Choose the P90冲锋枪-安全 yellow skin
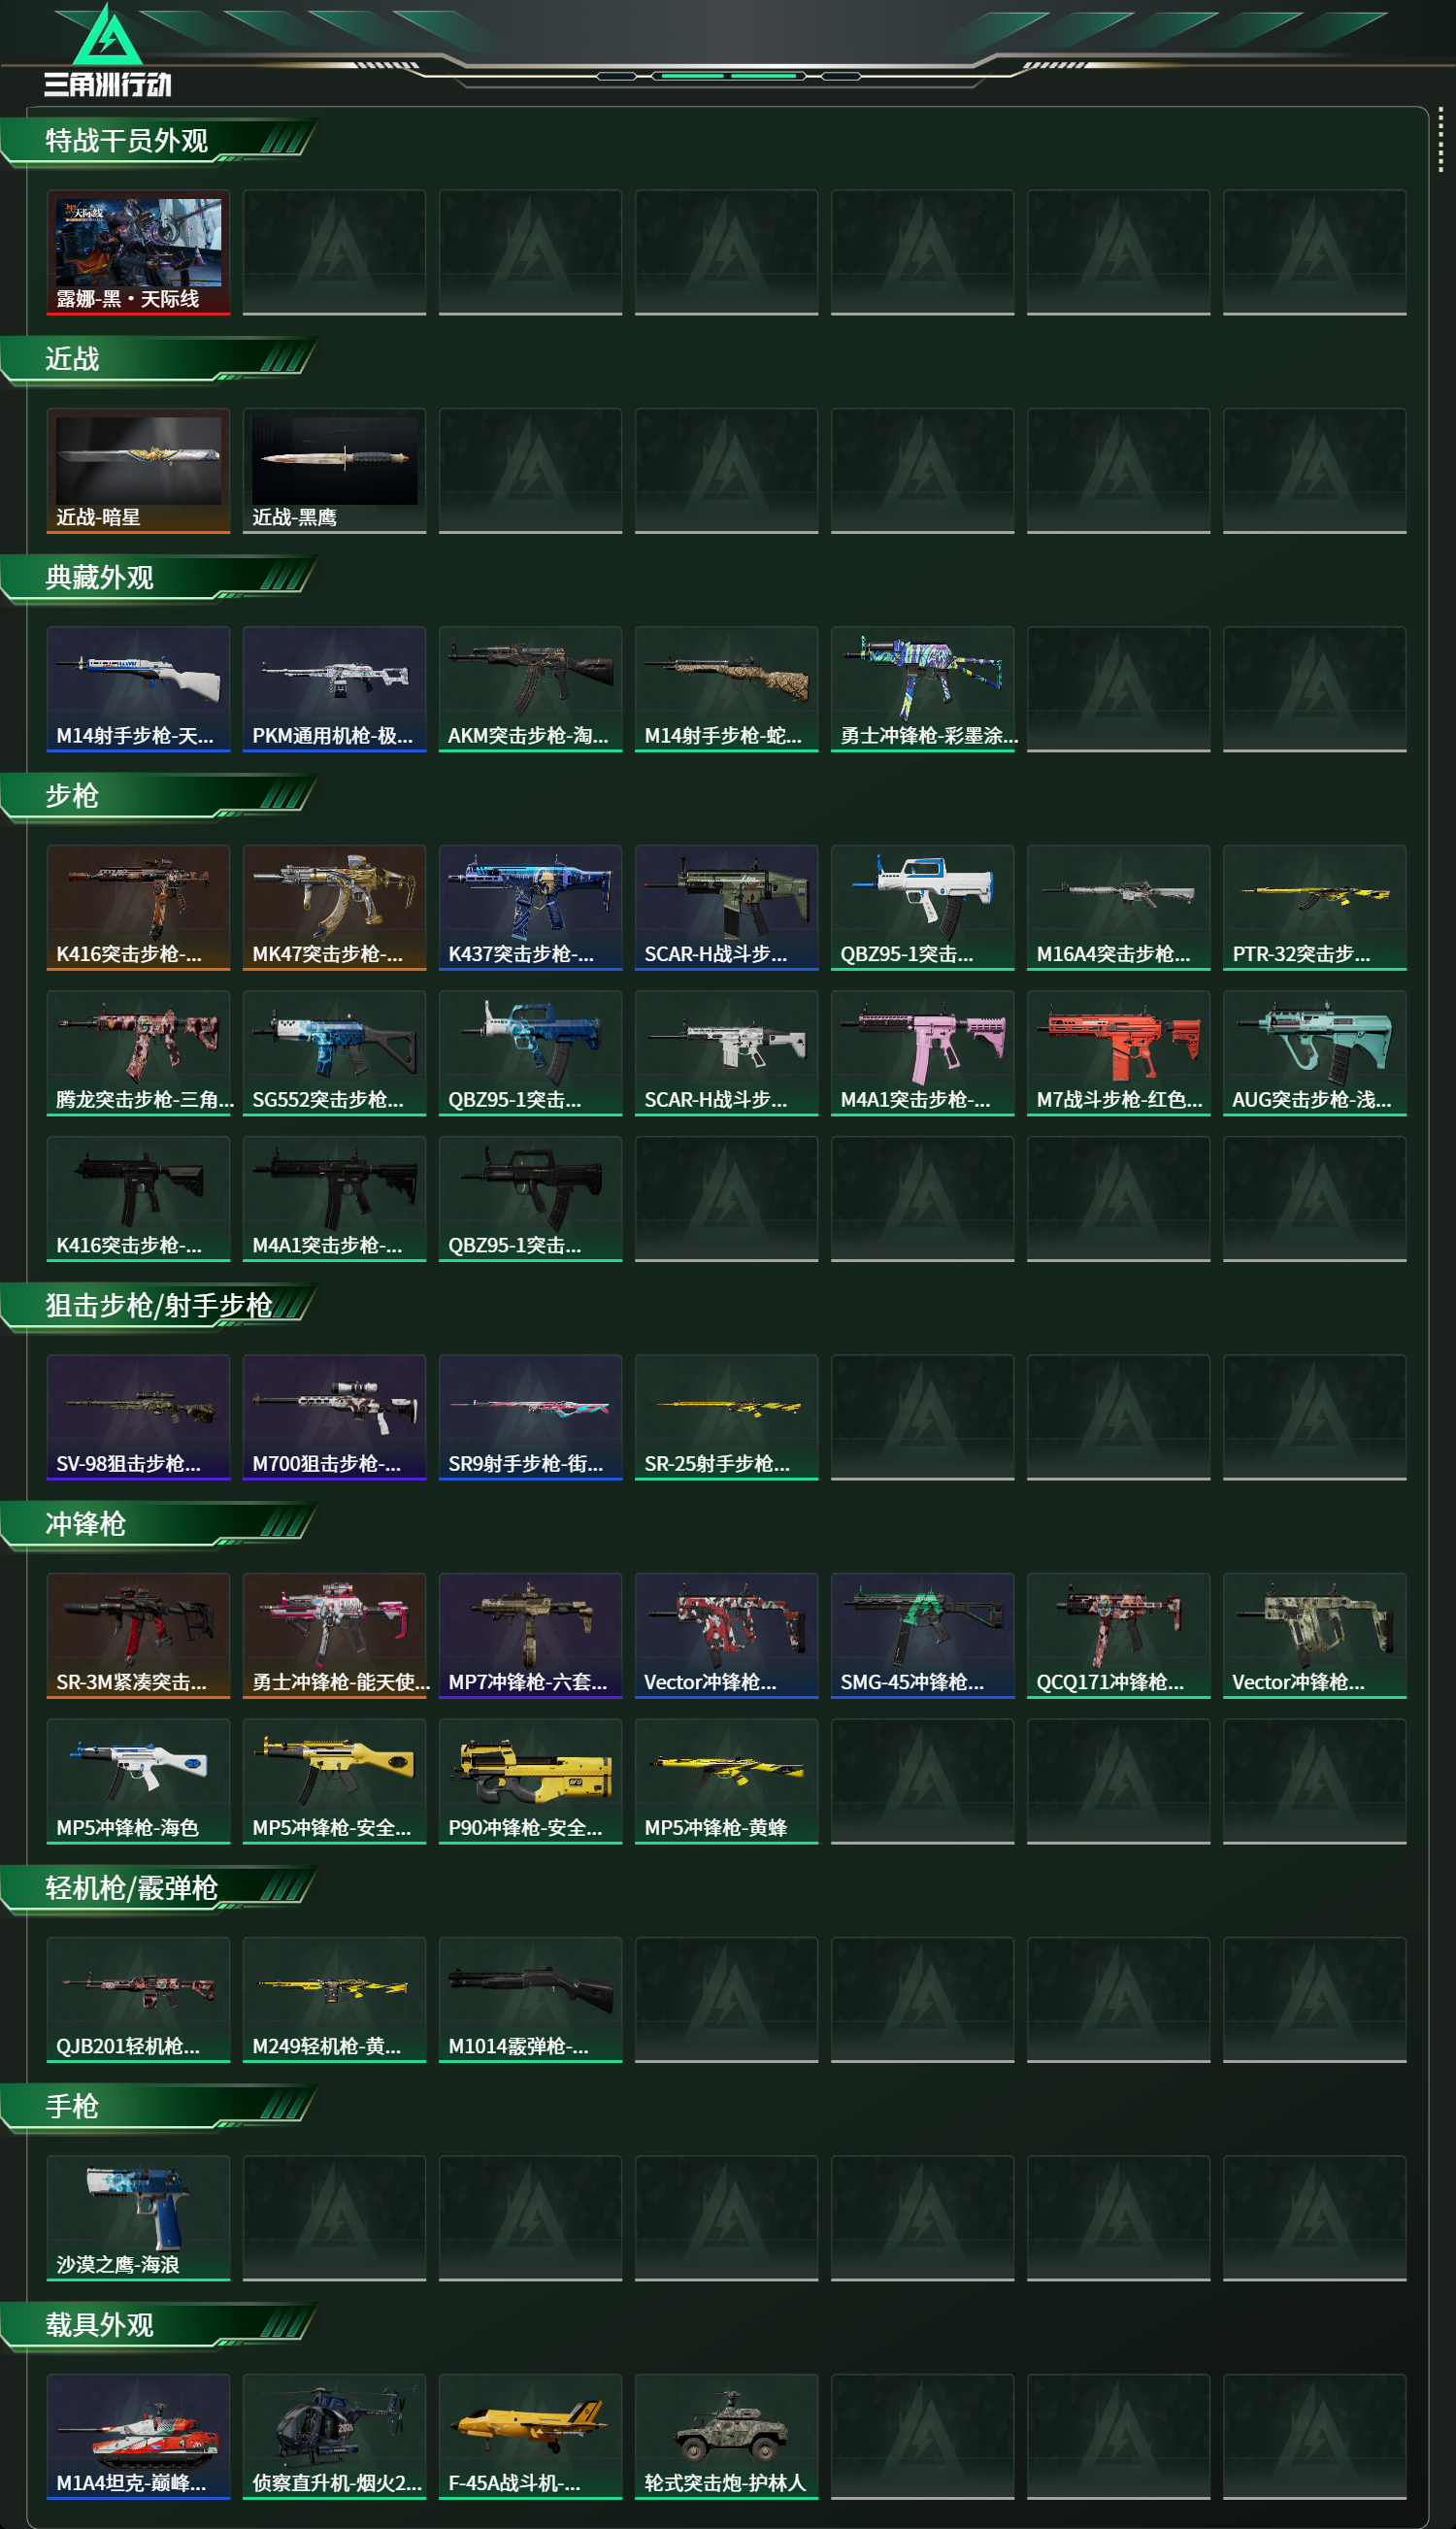 [x=530, y=1781]
